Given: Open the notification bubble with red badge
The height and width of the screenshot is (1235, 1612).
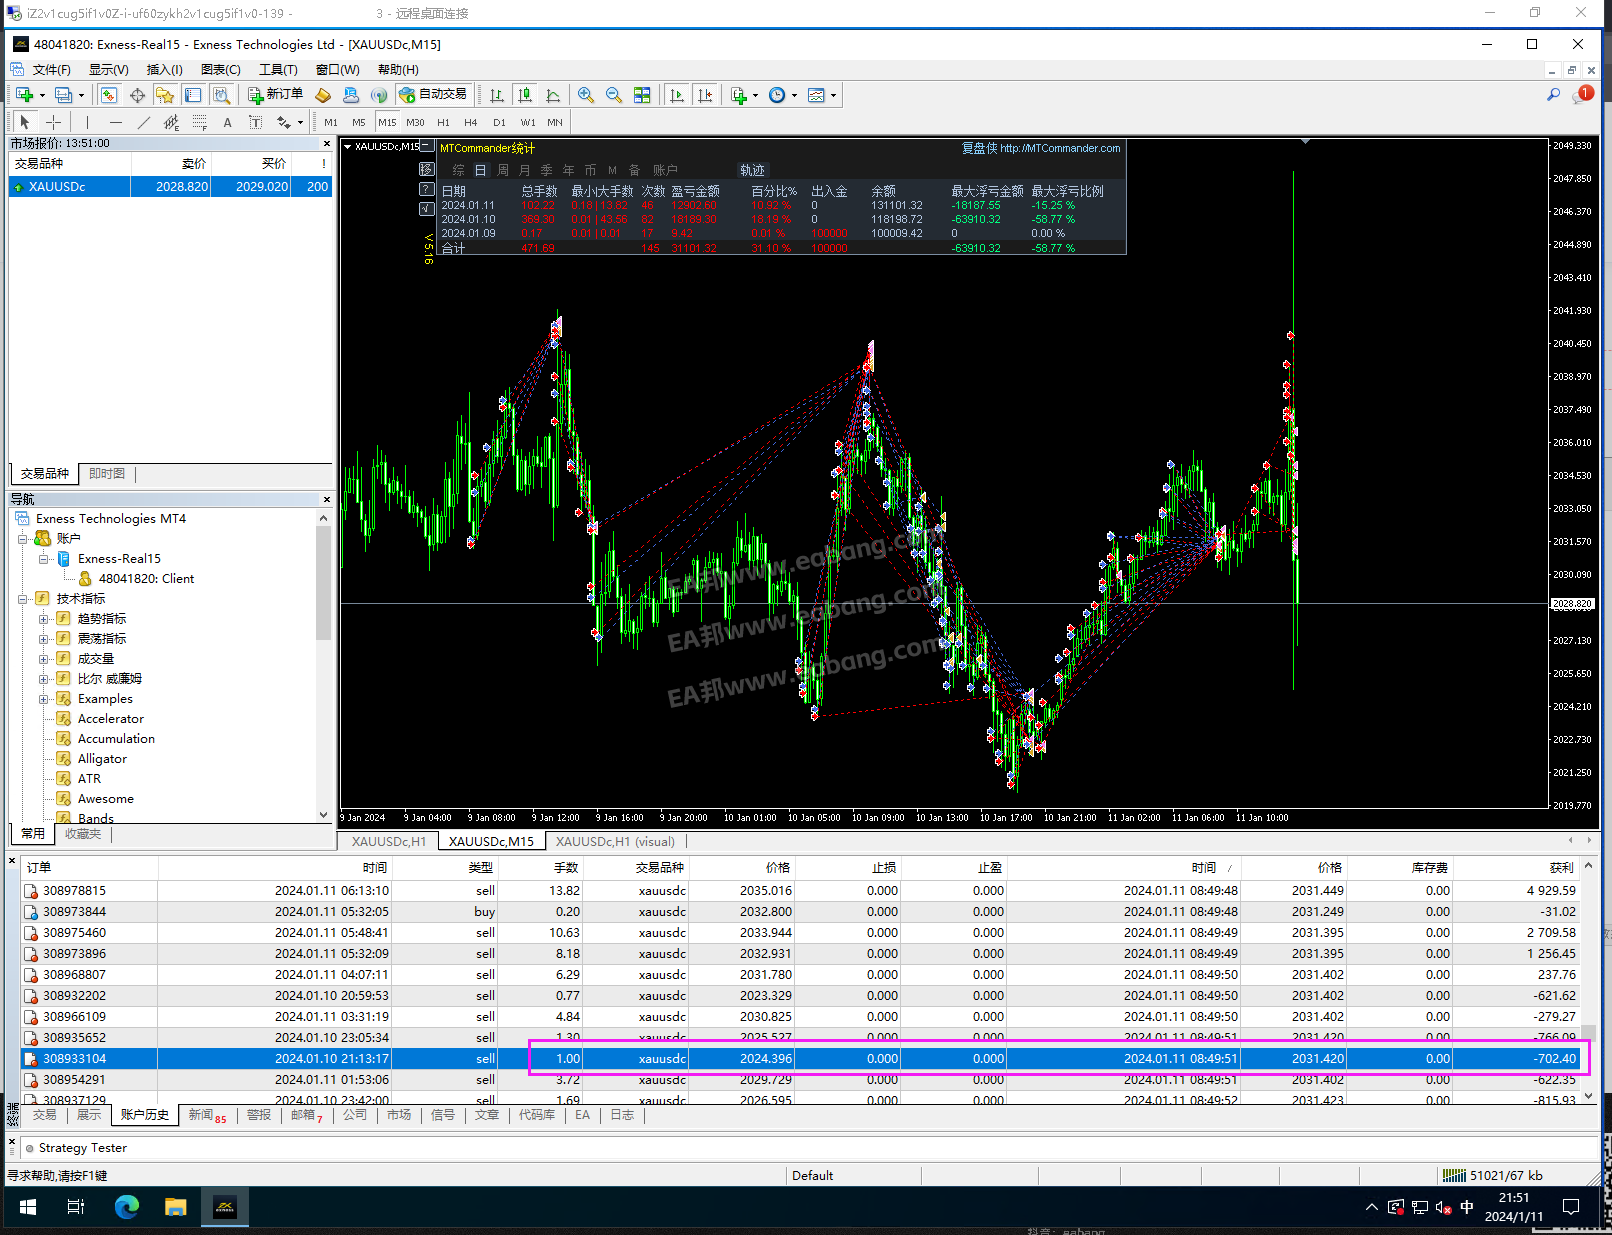Looking at the screenshot, I should click(1582, 95).
